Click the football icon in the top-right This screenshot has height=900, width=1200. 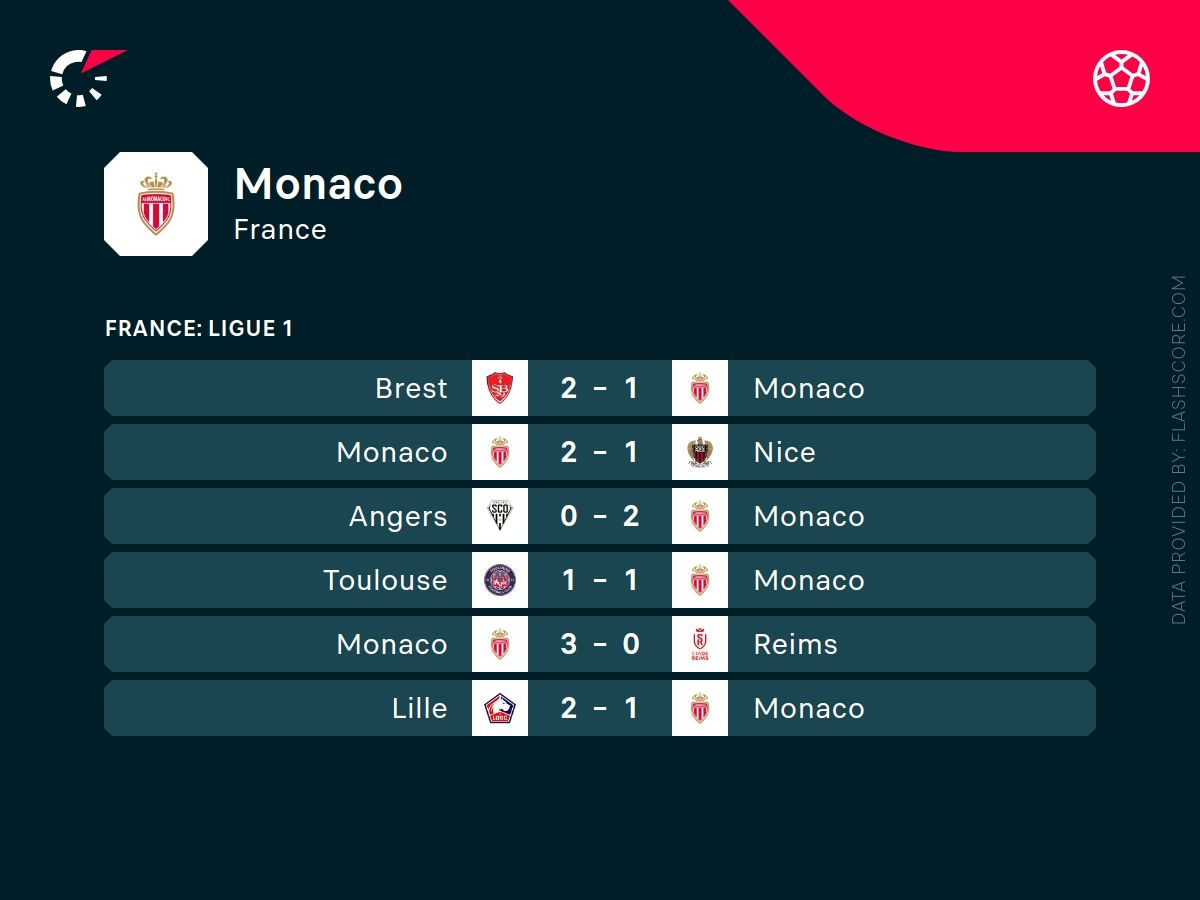tap(1121, 78)
